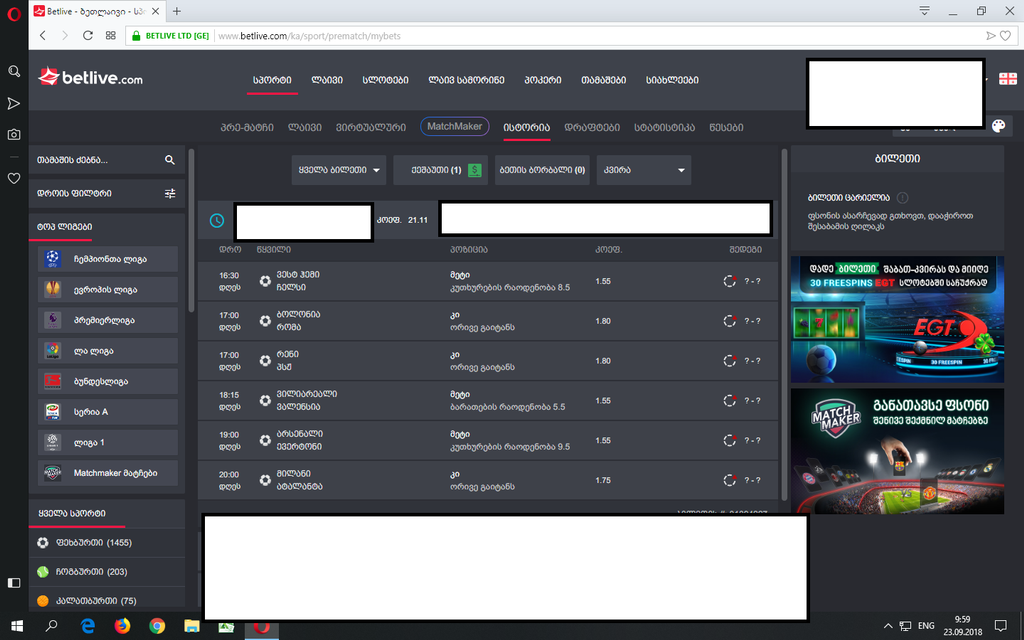The height and width of the screenshot is (640, 1024).
Task: Click Match Maker promo banner
Action: point(897,451)
